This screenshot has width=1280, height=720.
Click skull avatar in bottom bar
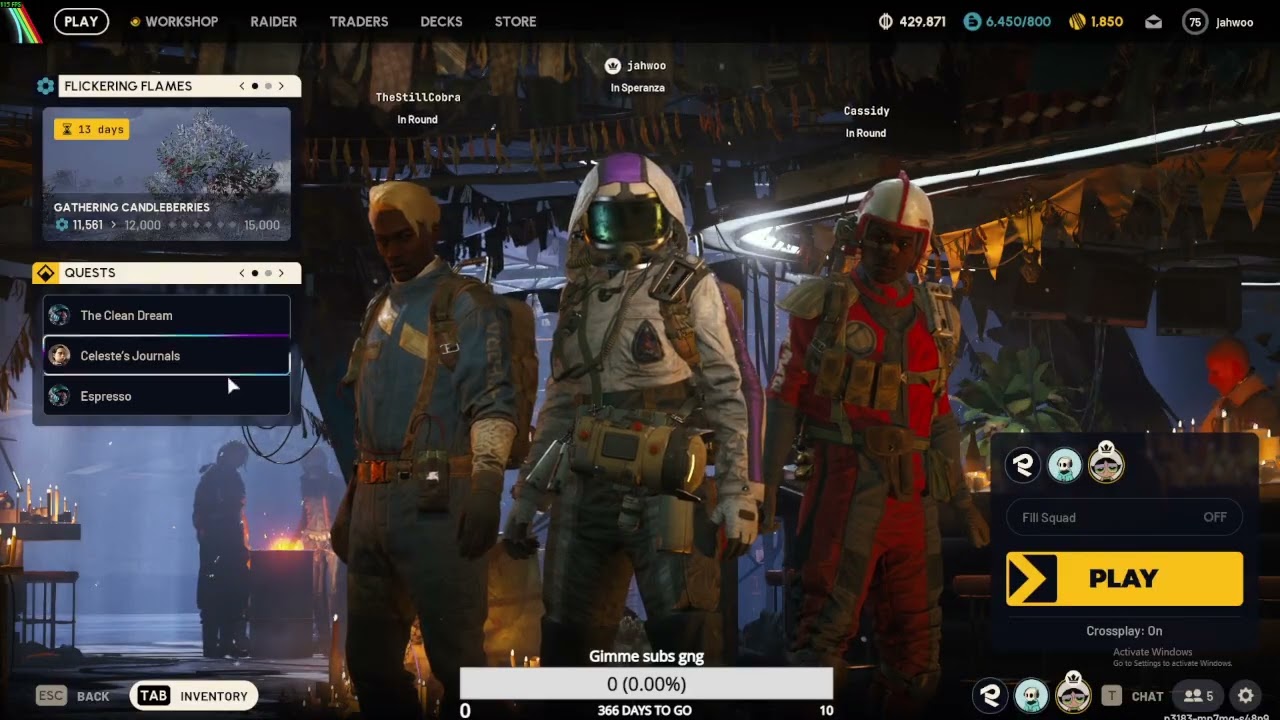1031,695
